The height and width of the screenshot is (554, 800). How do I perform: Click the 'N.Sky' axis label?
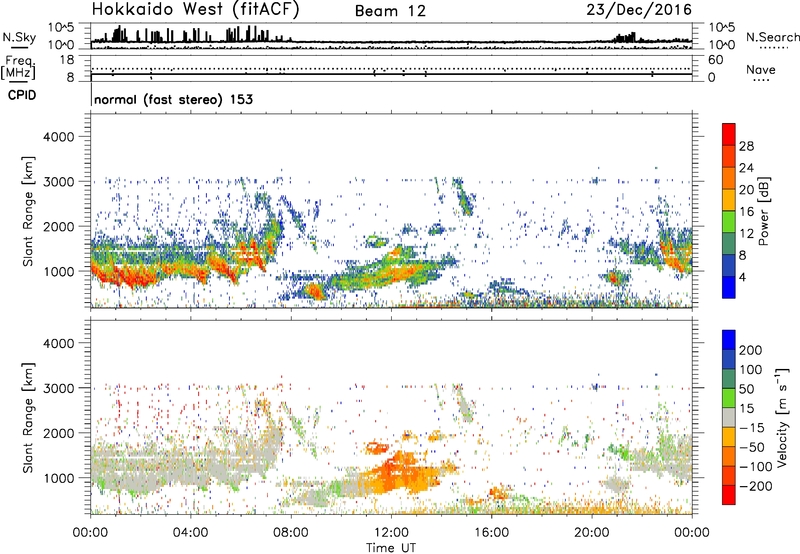pyautogui.click(x=19, y=37)
